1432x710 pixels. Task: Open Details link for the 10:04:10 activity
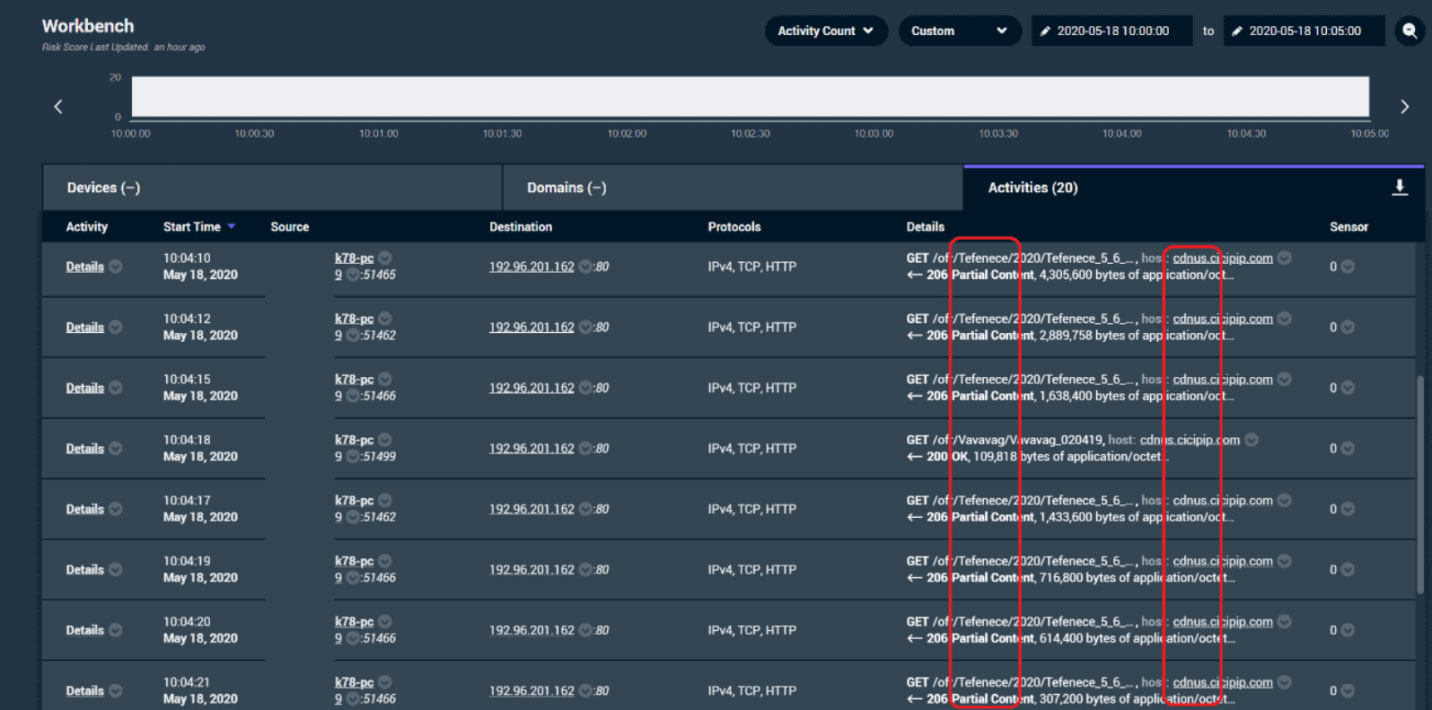pyautogui.click(x=85, y=267)
